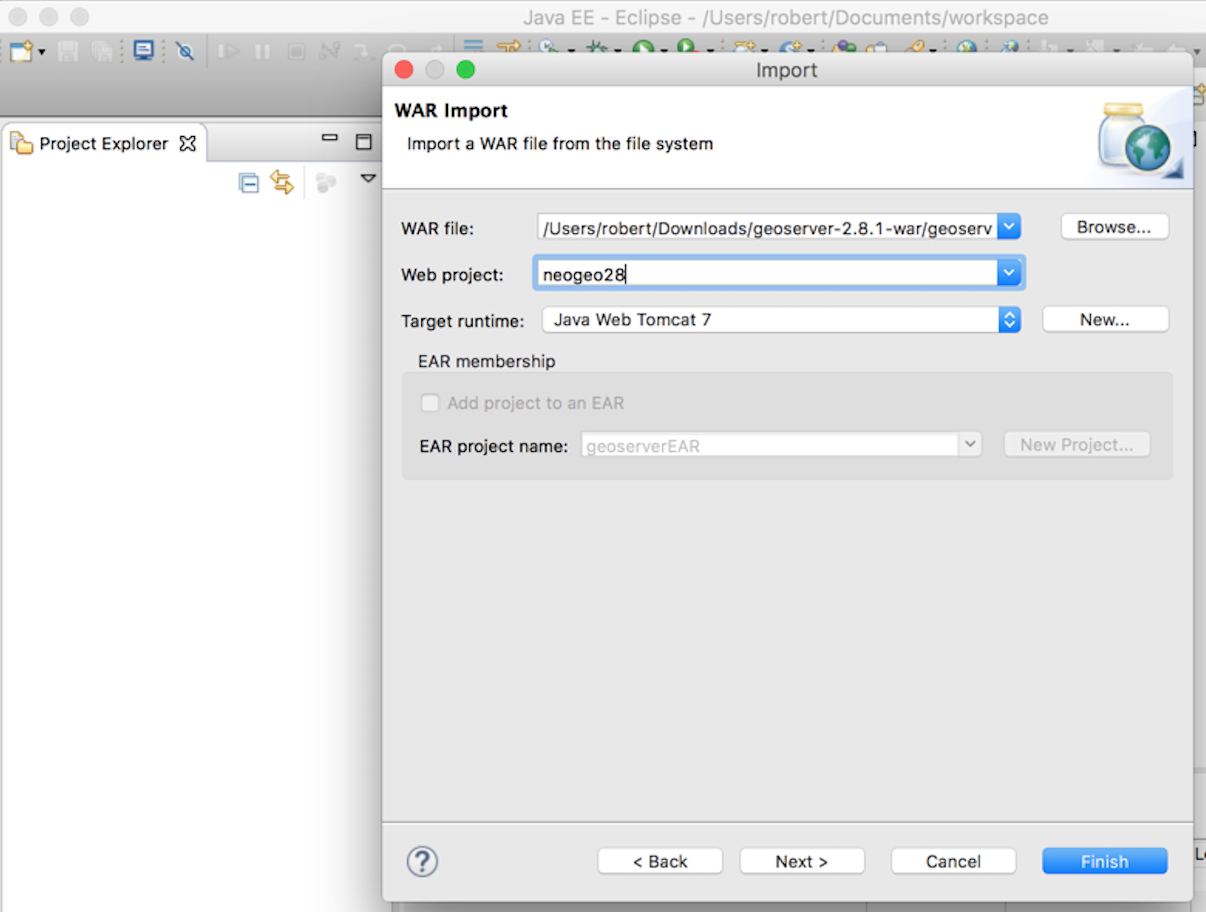
Task: Click the Debug bug toolbar icon
Action: [x=598, y=48]
